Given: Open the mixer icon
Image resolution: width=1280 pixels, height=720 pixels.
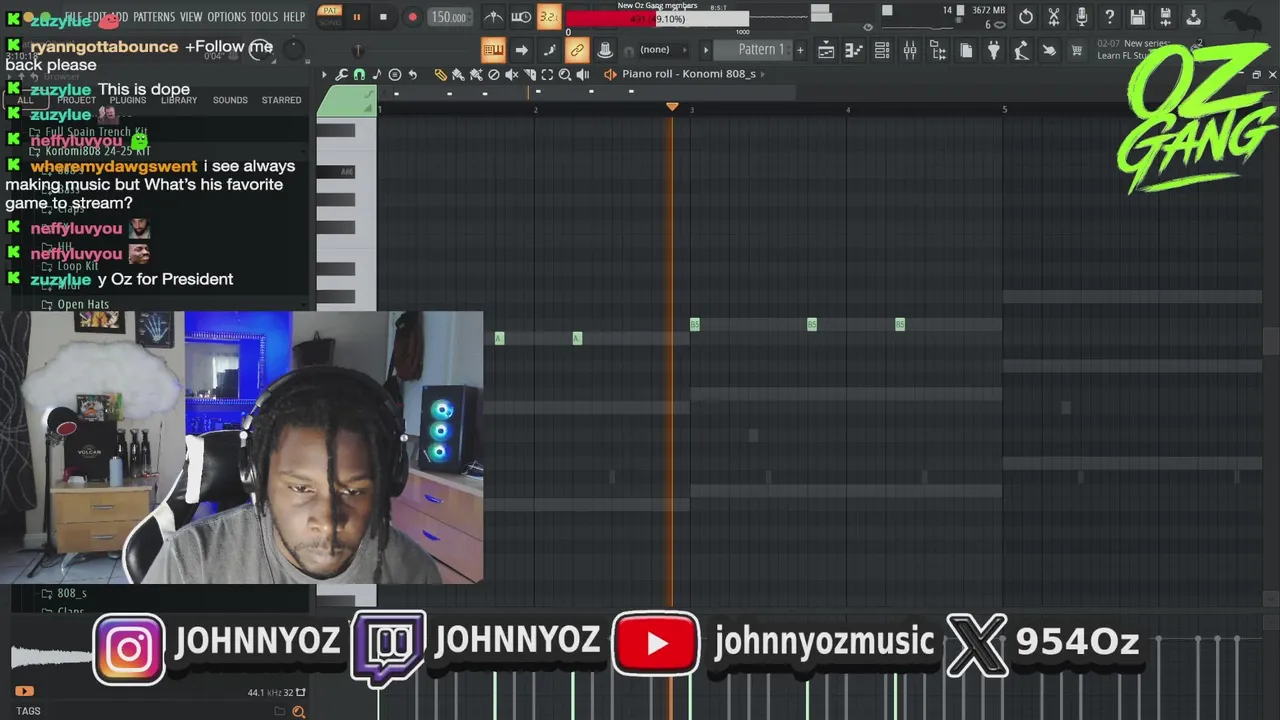Looking at the screenshot, I should pos(910,51).
